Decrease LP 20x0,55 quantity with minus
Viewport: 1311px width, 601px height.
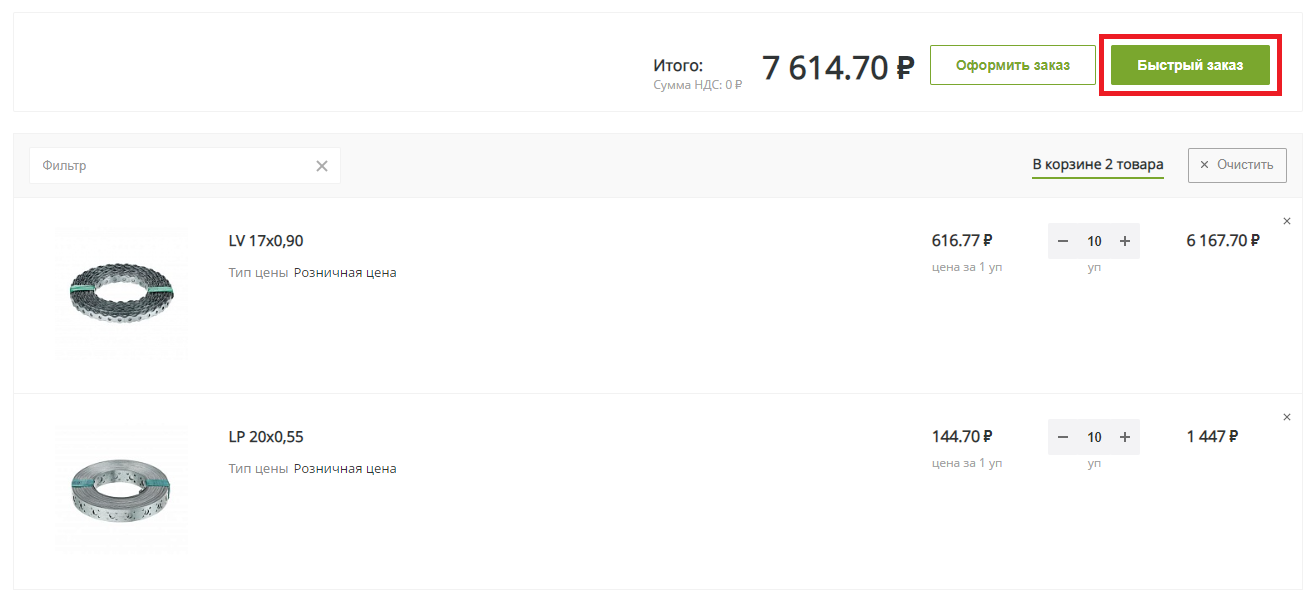pyautogui.click(x=1063, y=437)
